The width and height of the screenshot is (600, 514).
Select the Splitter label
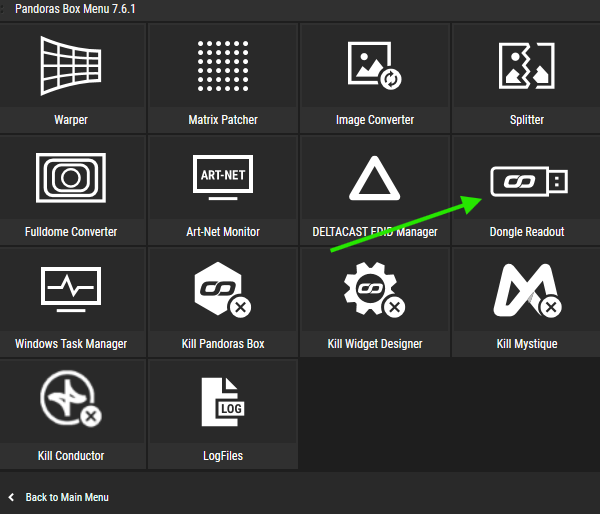click(x=527, y=120)
